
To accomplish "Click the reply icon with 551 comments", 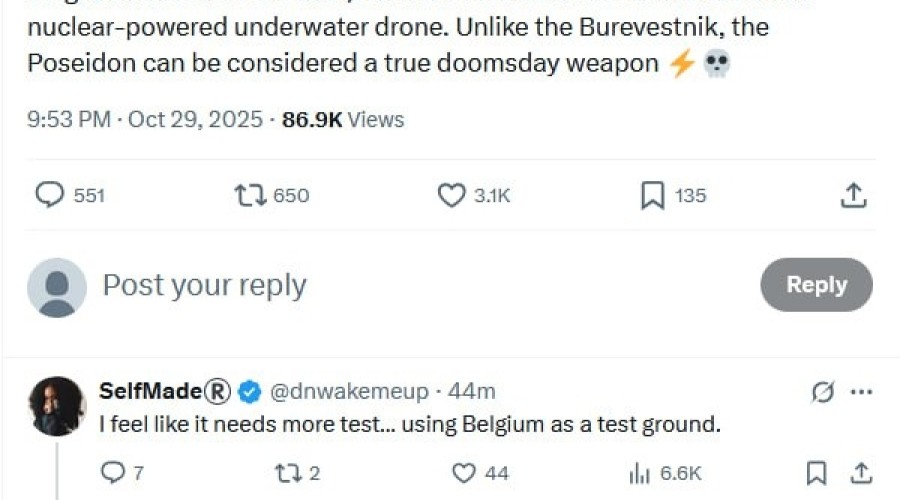I will [50, 195].
